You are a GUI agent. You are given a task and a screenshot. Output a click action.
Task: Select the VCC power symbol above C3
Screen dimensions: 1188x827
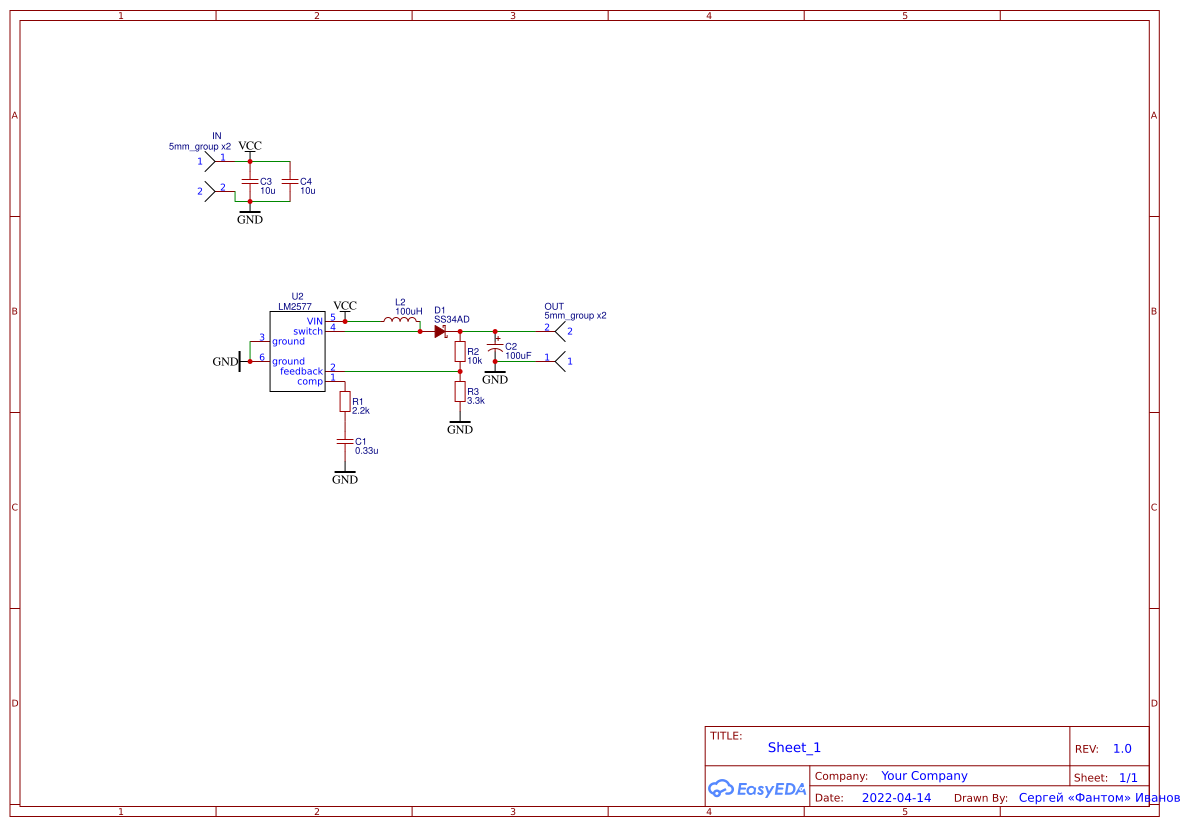(249, 150)
